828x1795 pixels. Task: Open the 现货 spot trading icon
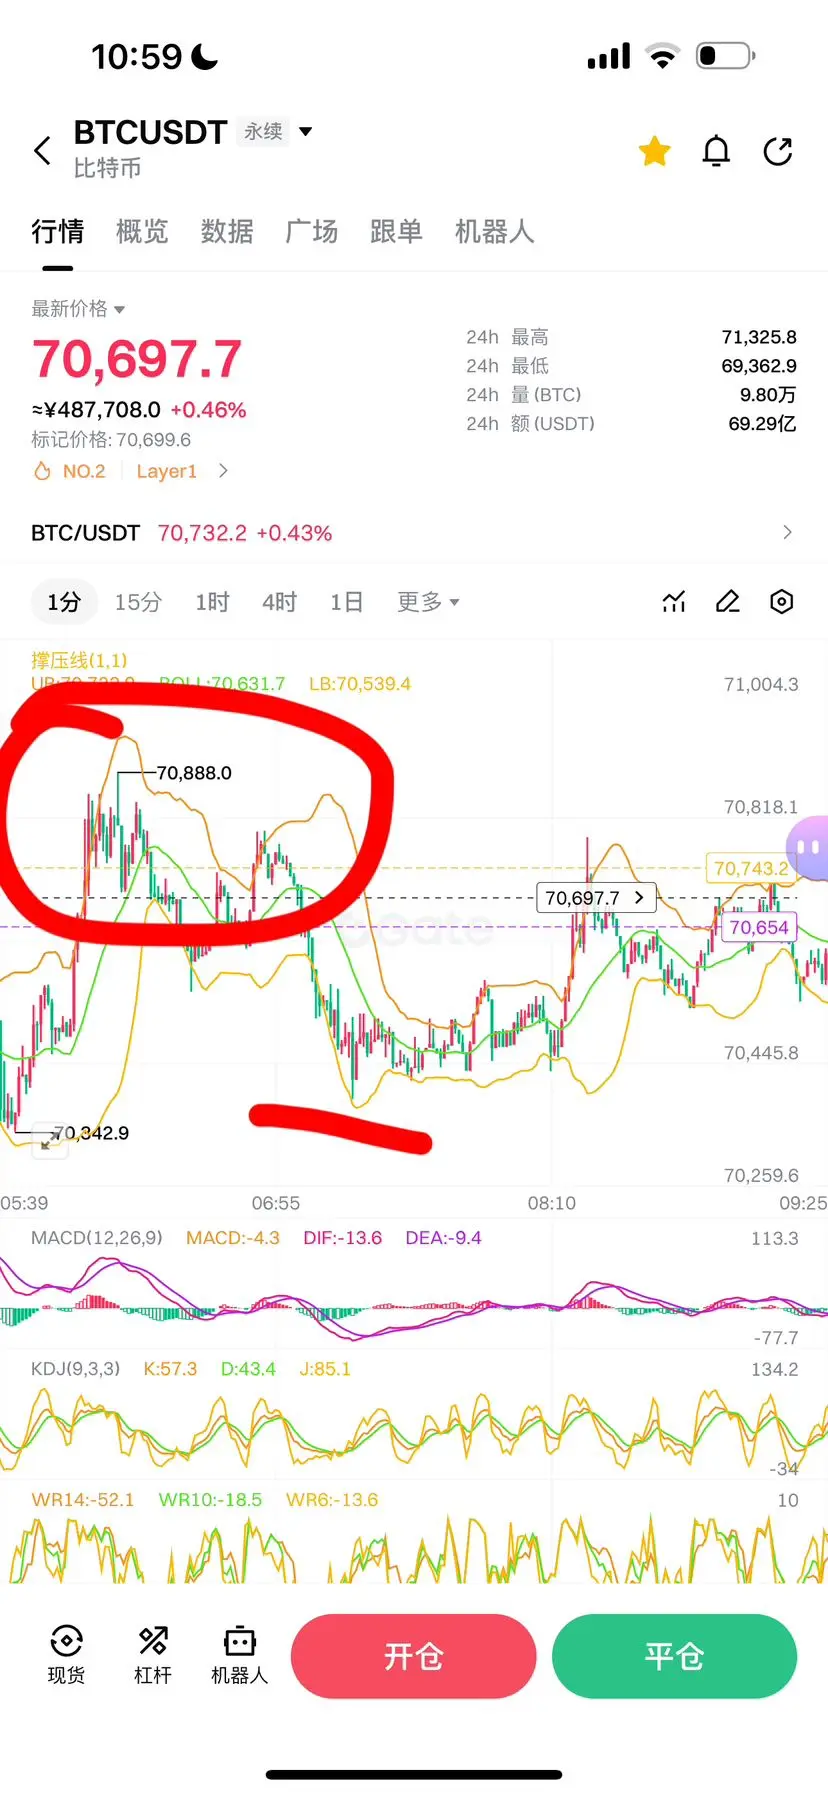(x=66, y=1655)
